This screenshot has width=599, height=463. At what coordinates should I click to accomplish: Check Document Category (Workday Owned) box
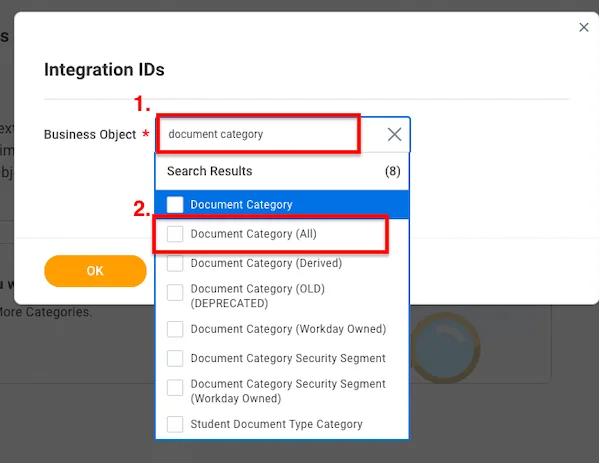175,329
